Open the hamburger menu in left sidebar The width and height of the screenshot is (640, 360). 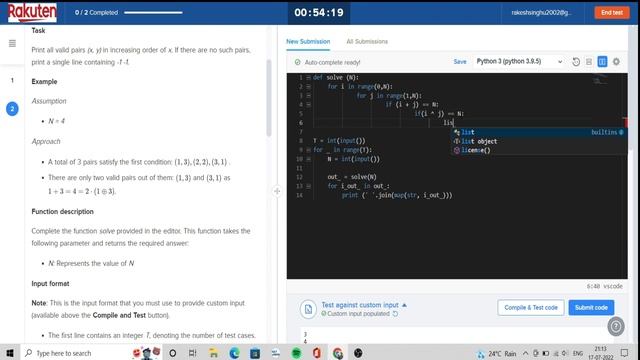[12, 43]
